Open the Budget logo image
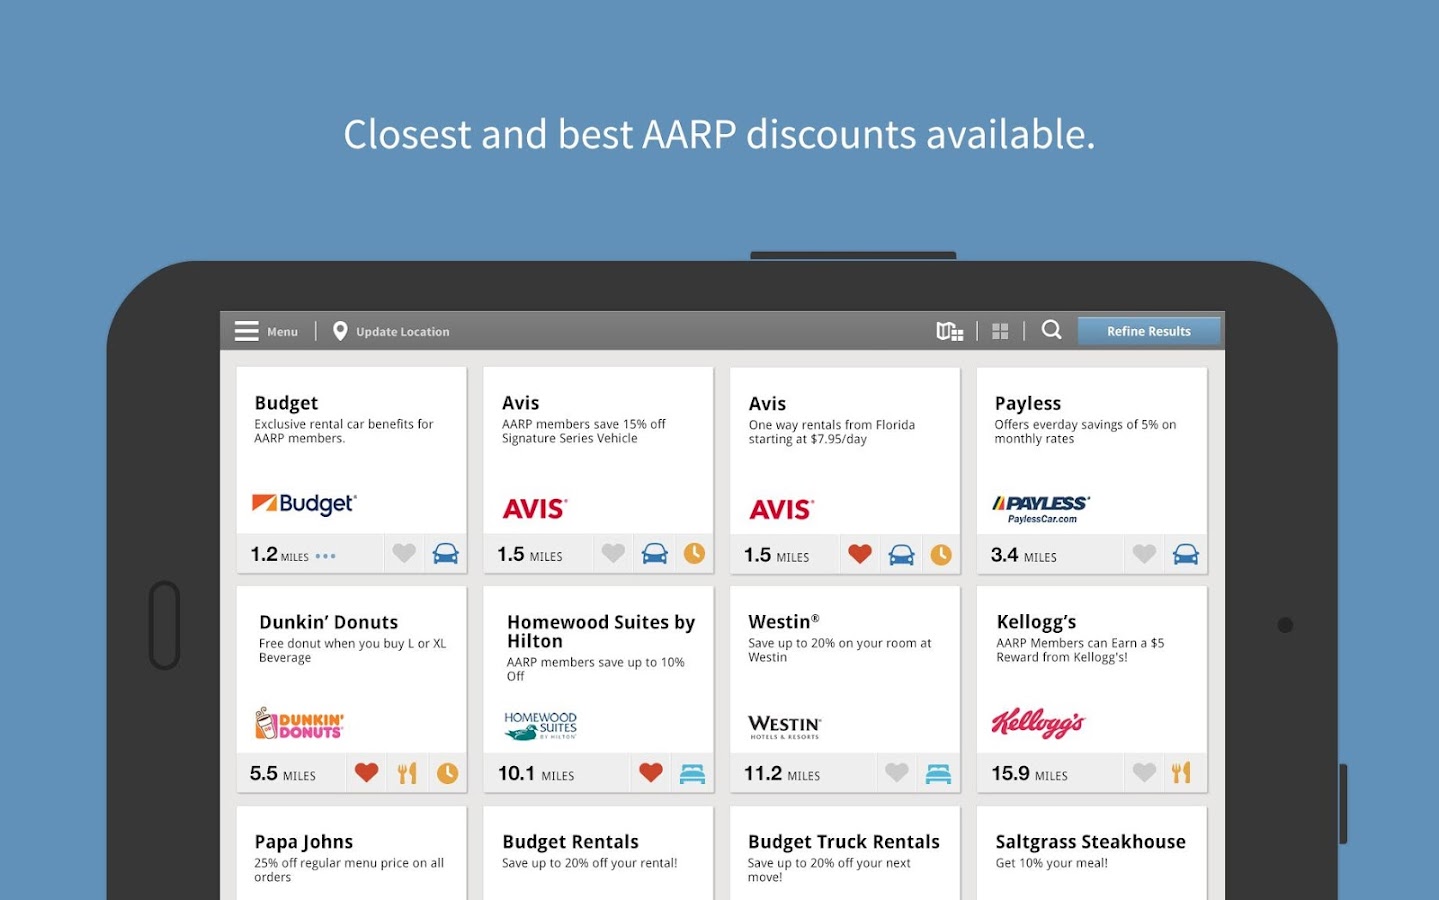 click(304, 504)
